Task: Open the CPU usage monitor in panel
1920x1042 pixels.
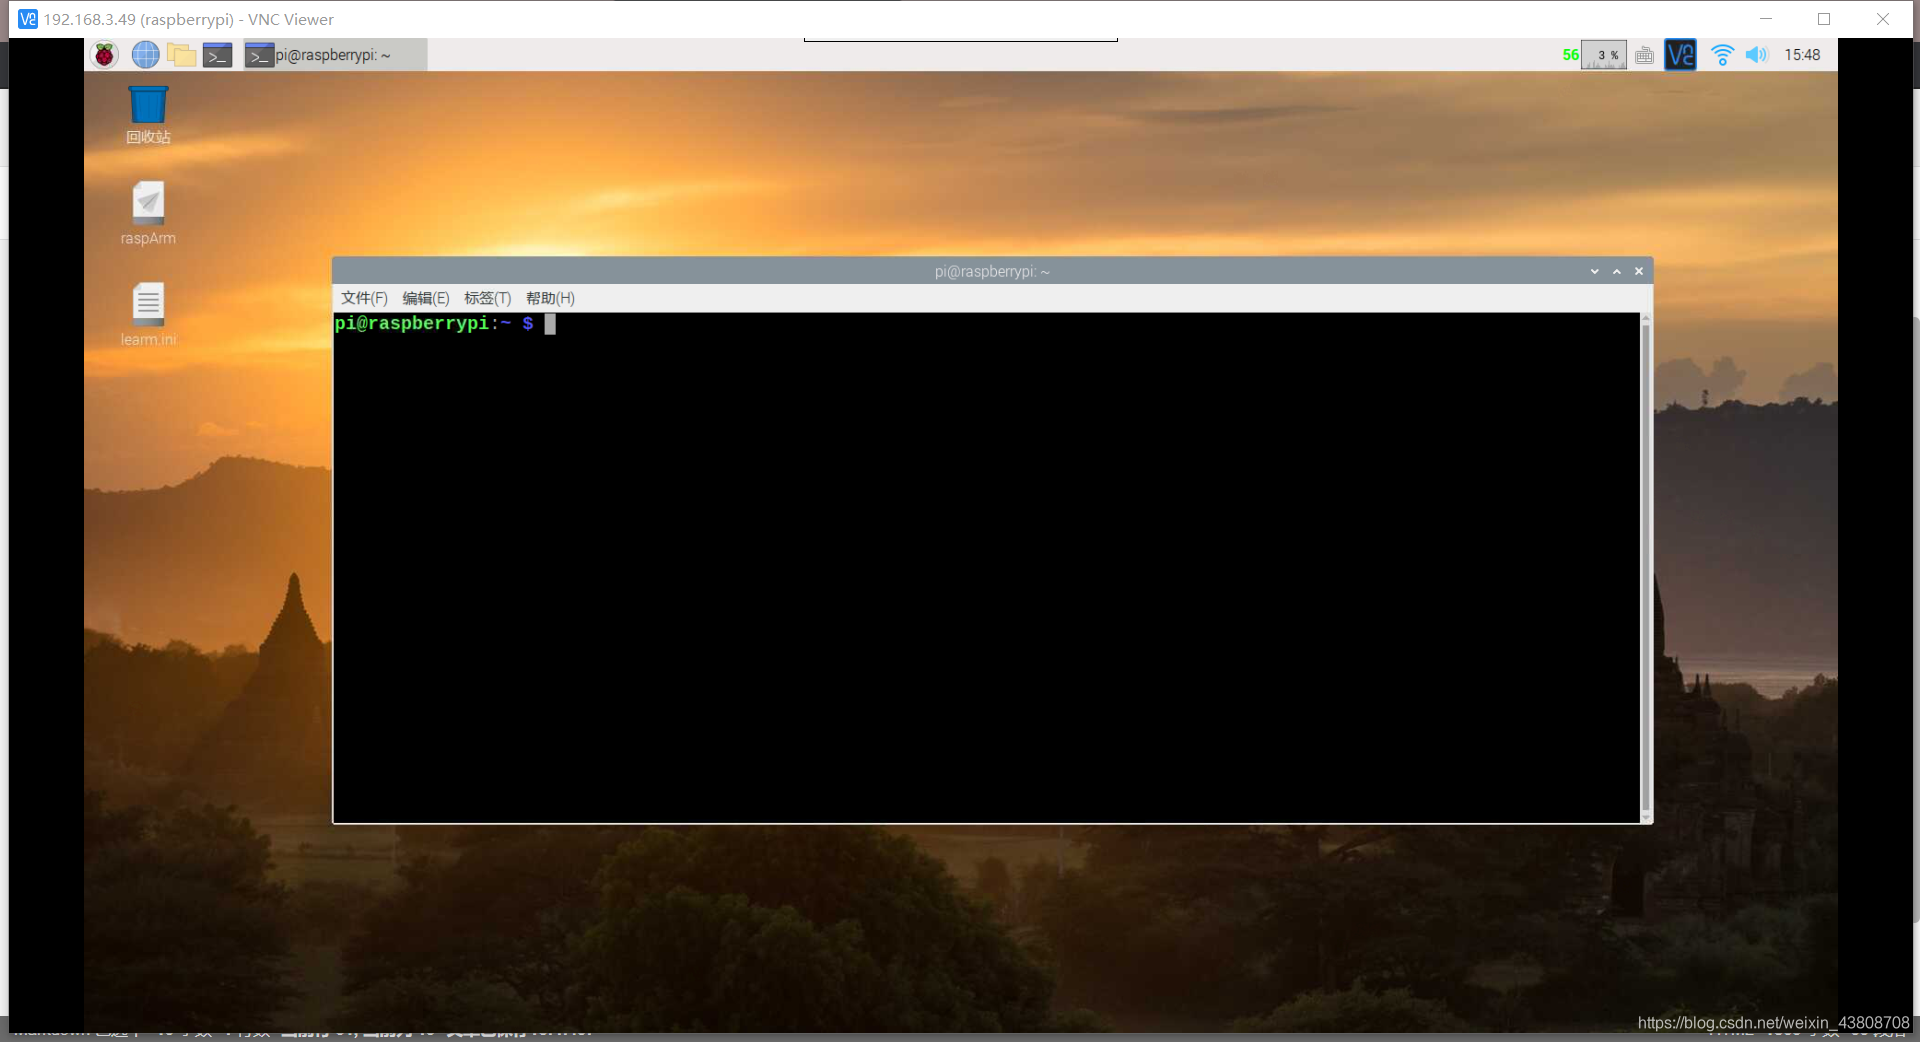Action: point(1604,55)
